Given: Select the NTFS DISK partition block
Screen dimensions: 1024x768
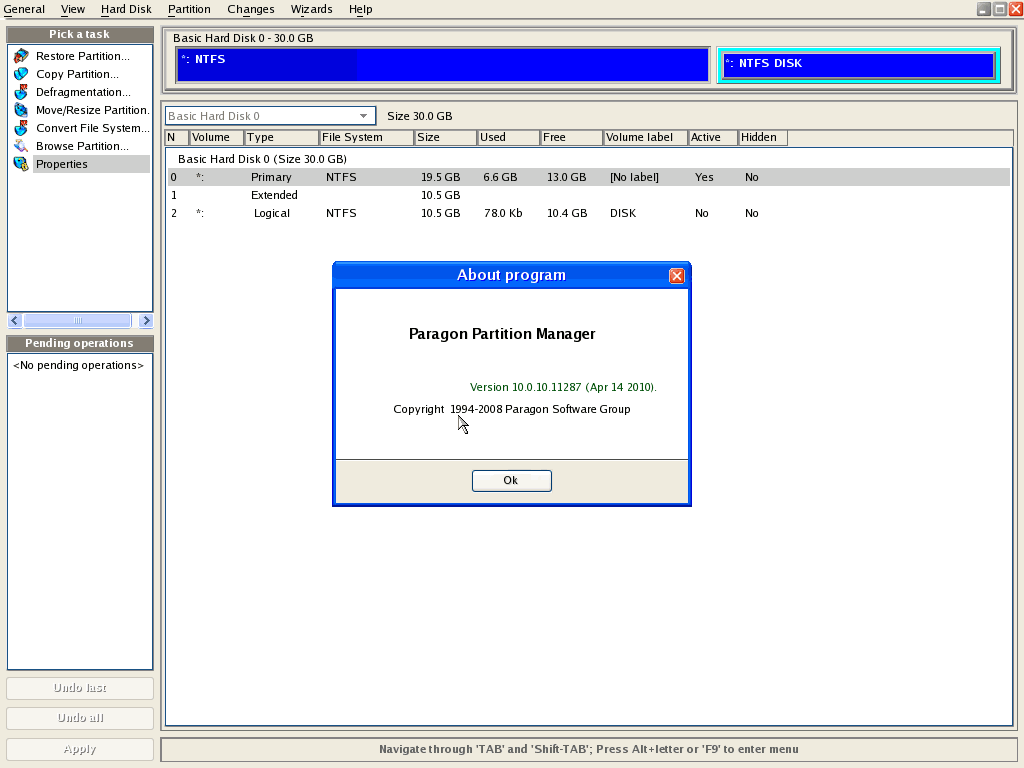Looking at the screenshot, I should tap(858, 65).
